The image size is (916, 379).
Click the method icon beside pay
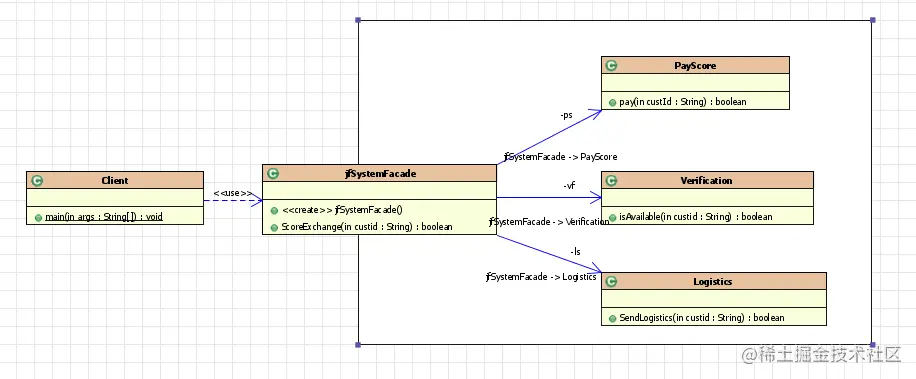(612, 102)
